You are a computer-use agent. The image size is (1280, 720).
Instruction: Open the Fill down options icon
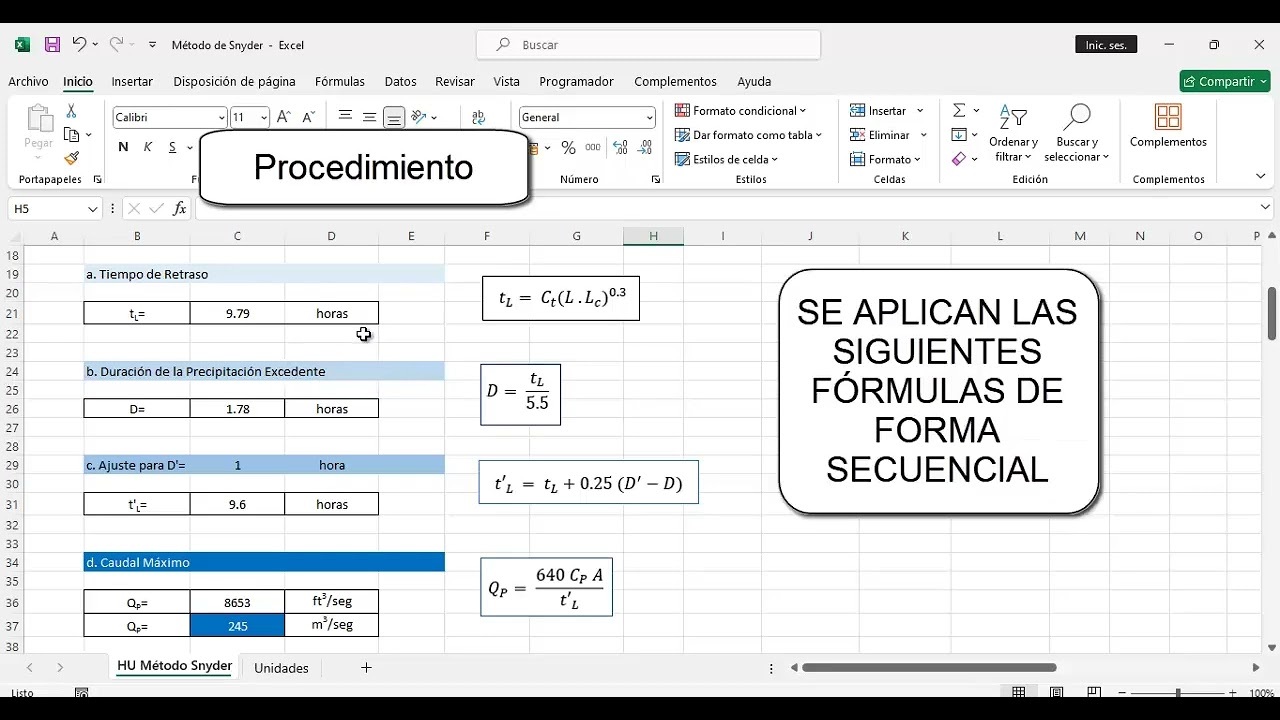tap(959, 134)
